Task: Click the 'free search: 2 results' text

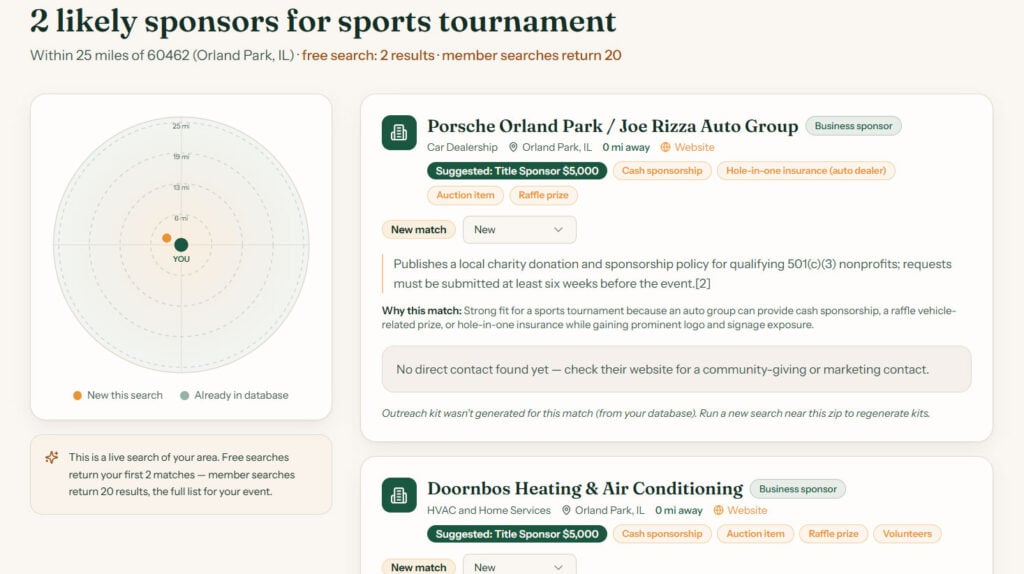Action: pyautogui.click(x=368, y=56)
